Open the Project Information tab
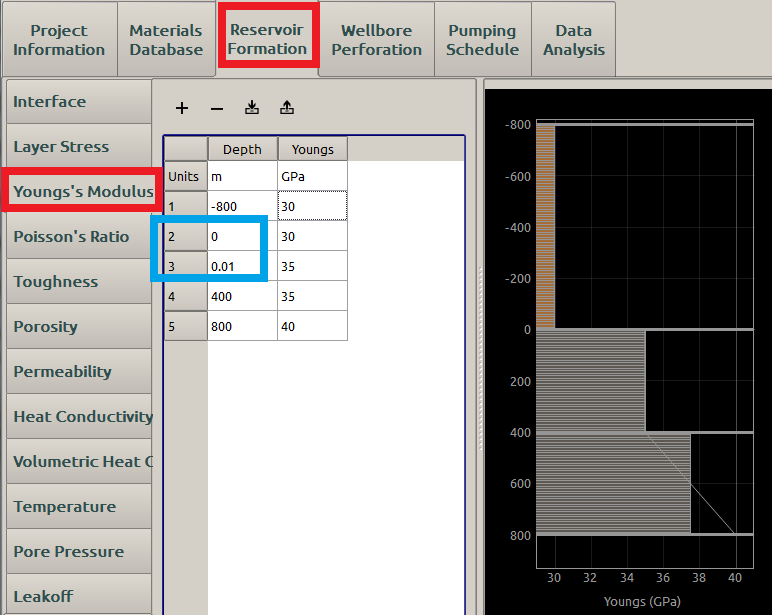The width and height of the screenshot is (772, 615). click(x=59, y=40)
